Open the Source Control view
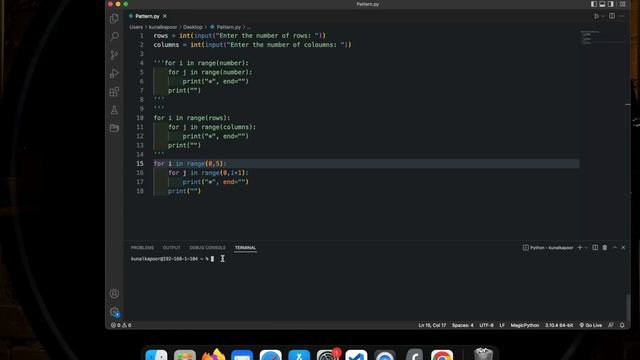Image resolution: width=640 pixels, height=360 pixels. (x=114, y=55)
